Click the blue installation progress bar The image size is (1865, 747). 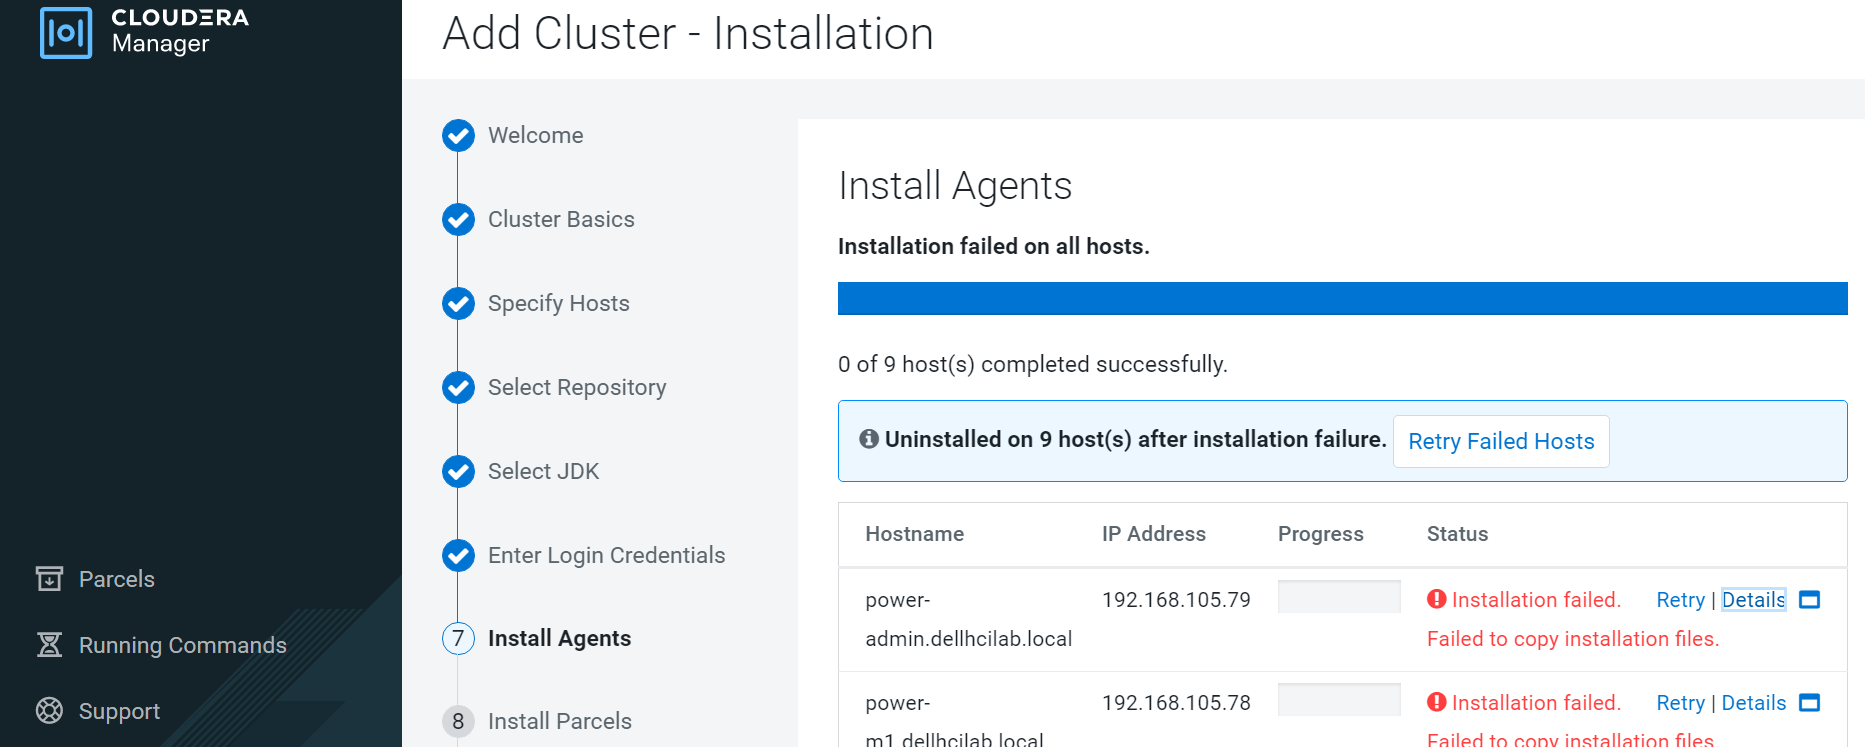1342,299
